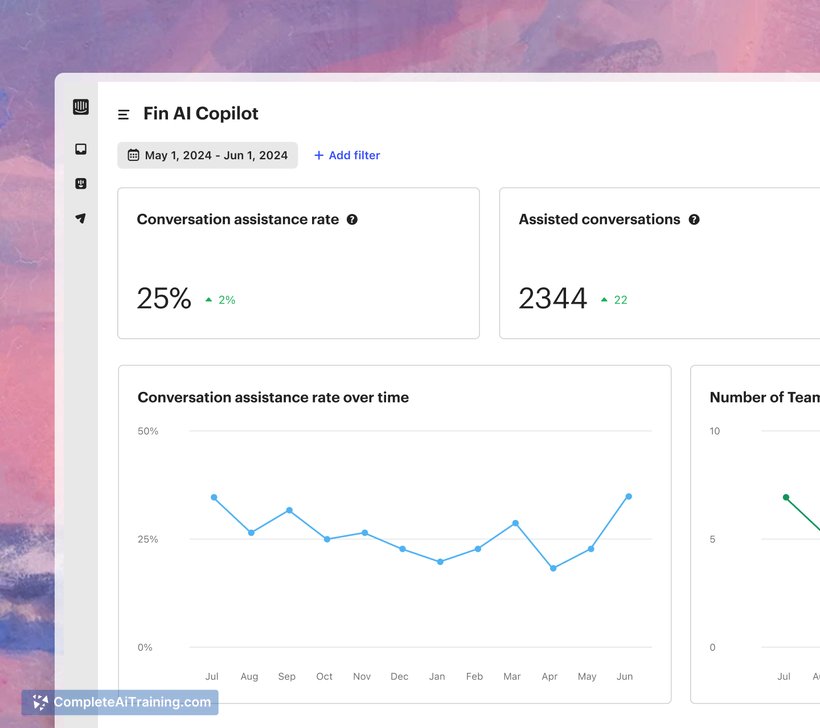
Task: Open the Fin AI bot section in sidebar
Action: click(x=81, y=184)
